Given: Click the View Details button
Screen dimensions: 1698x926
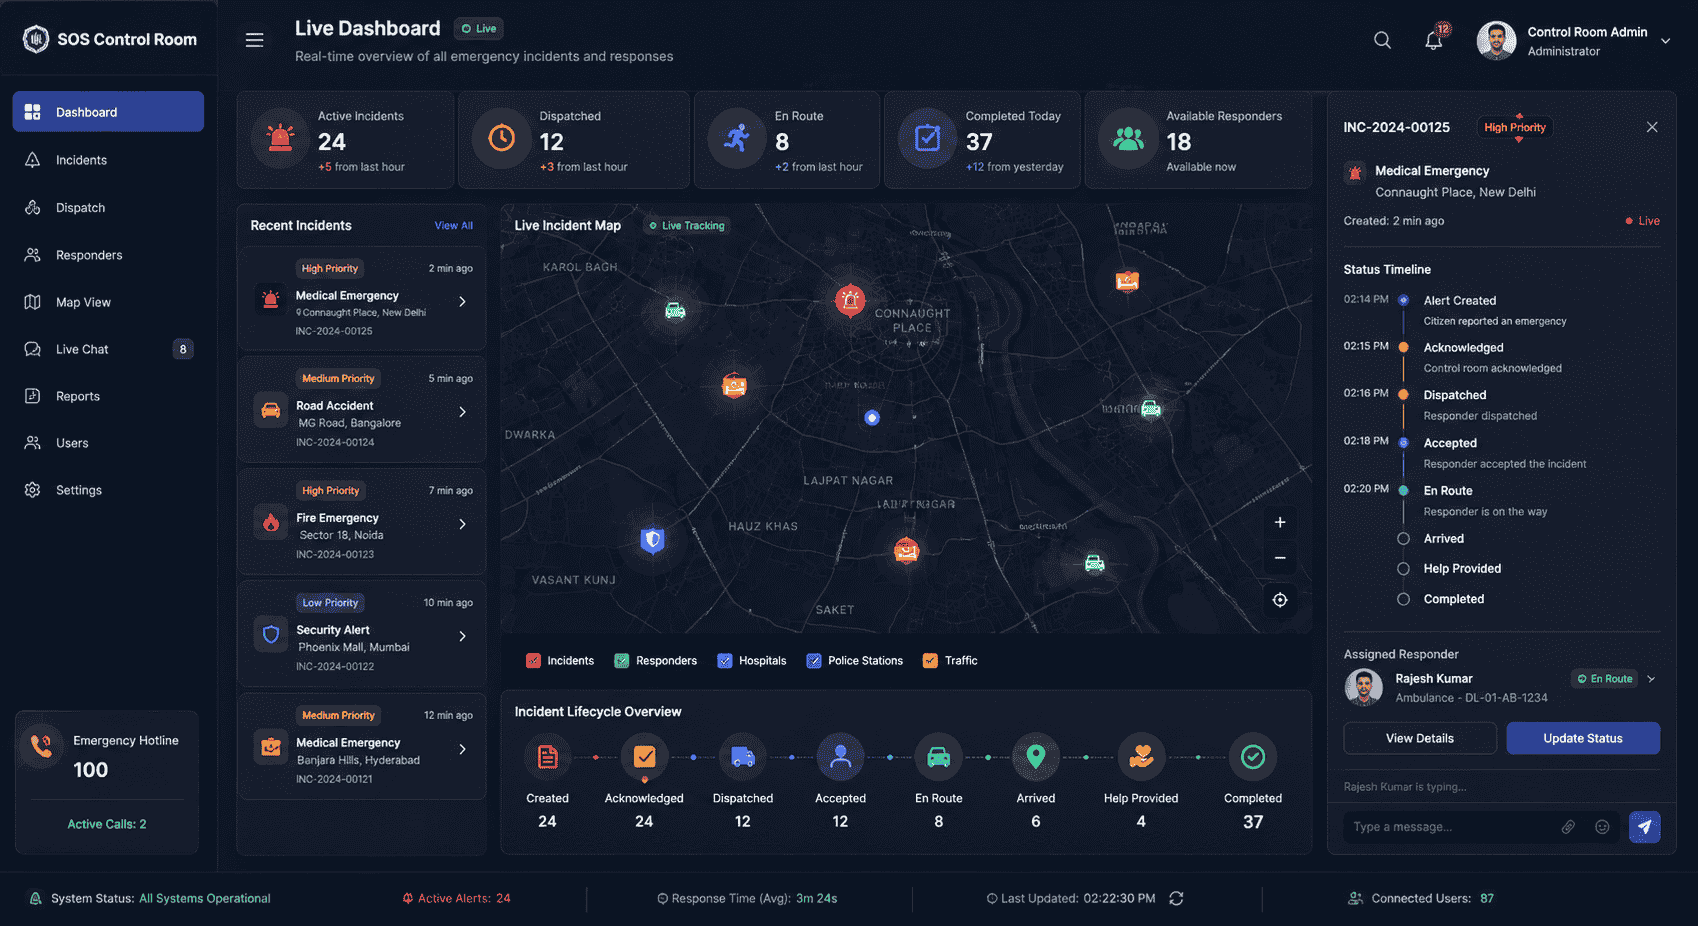Looking at the screenshot, I should (1420, 738).
